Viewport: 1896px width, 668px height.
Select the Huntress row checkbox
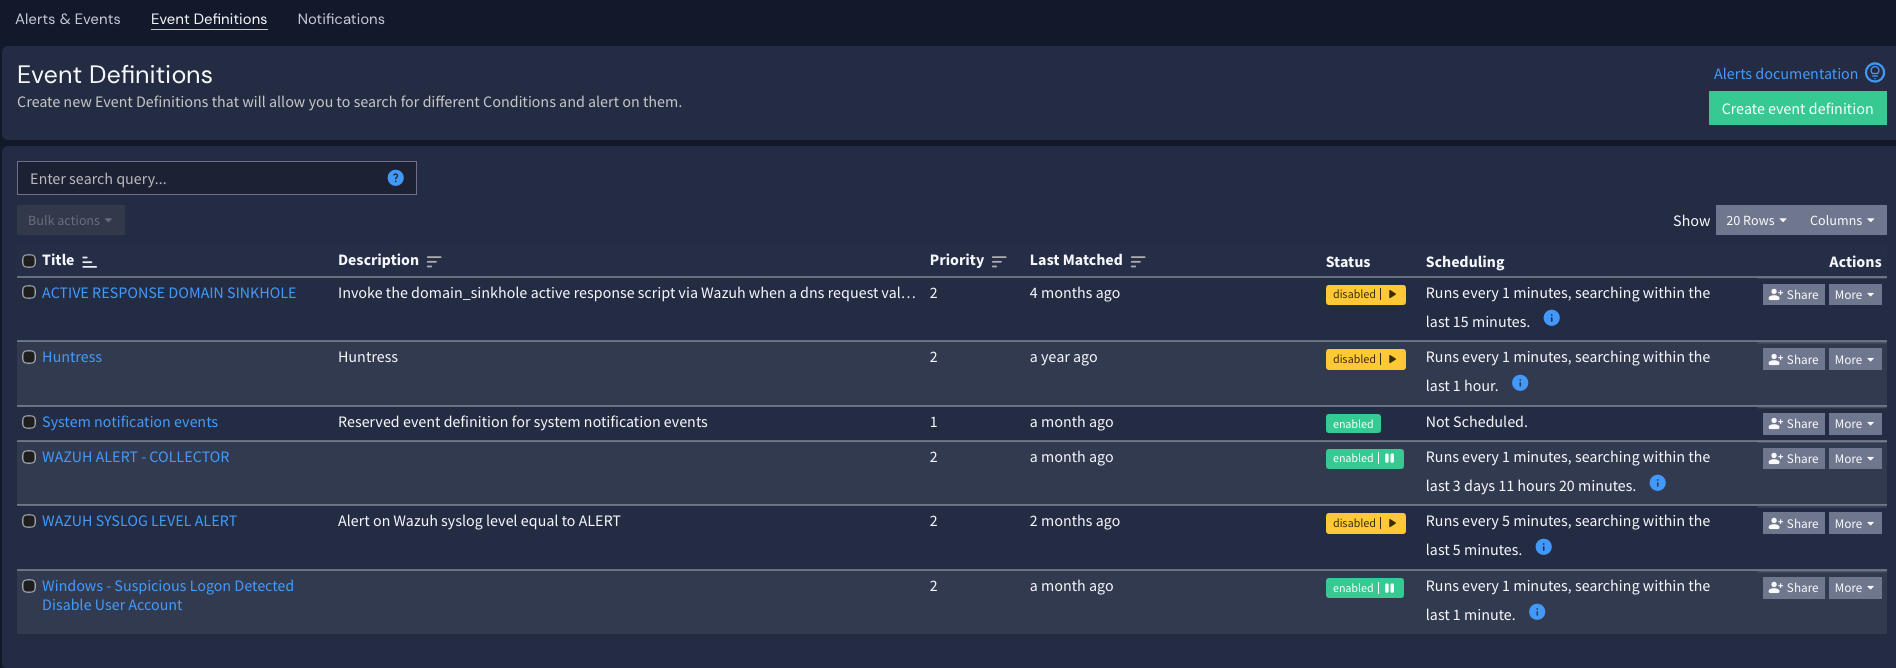coord(29,357)
